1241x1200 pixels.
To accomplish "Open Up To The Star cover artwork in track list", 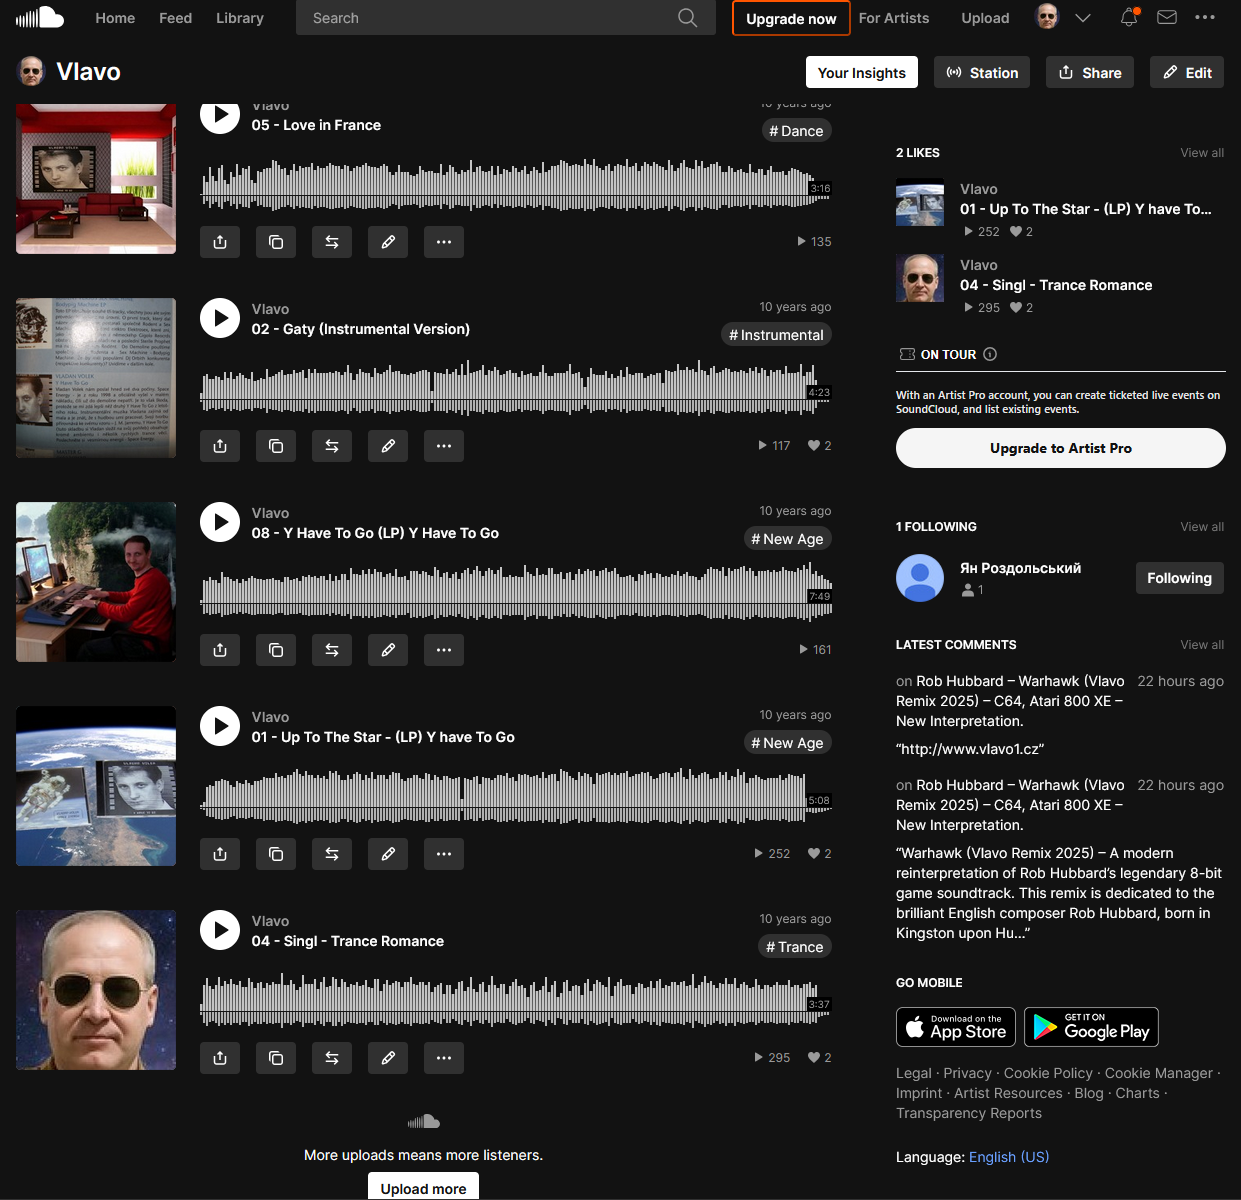I will pyautogui.click(x=96, y=786).
